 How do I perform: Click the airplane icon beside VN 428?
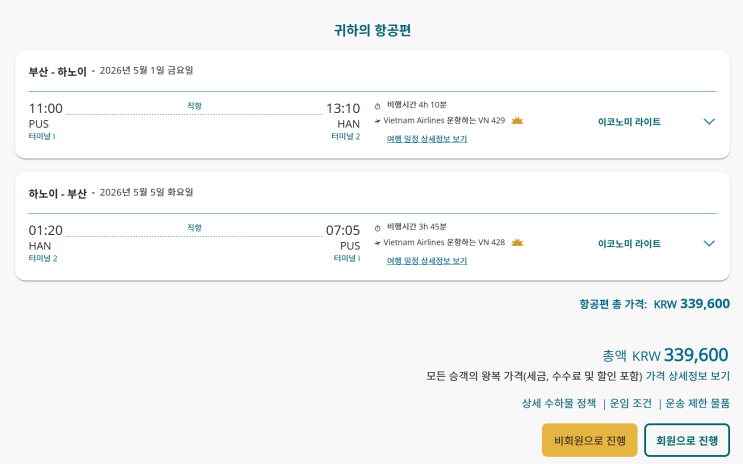pyautogui.click(x=377, y=243)
